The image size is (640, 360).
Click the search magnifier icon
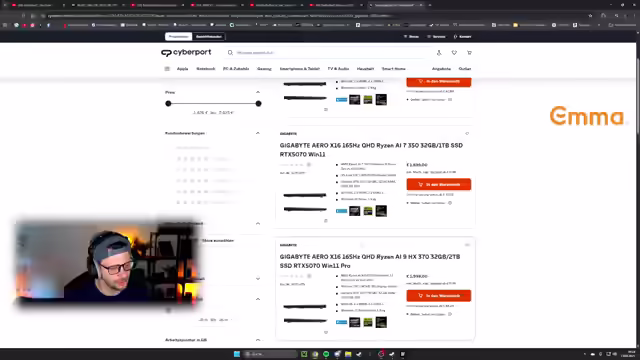click(230, 53)
